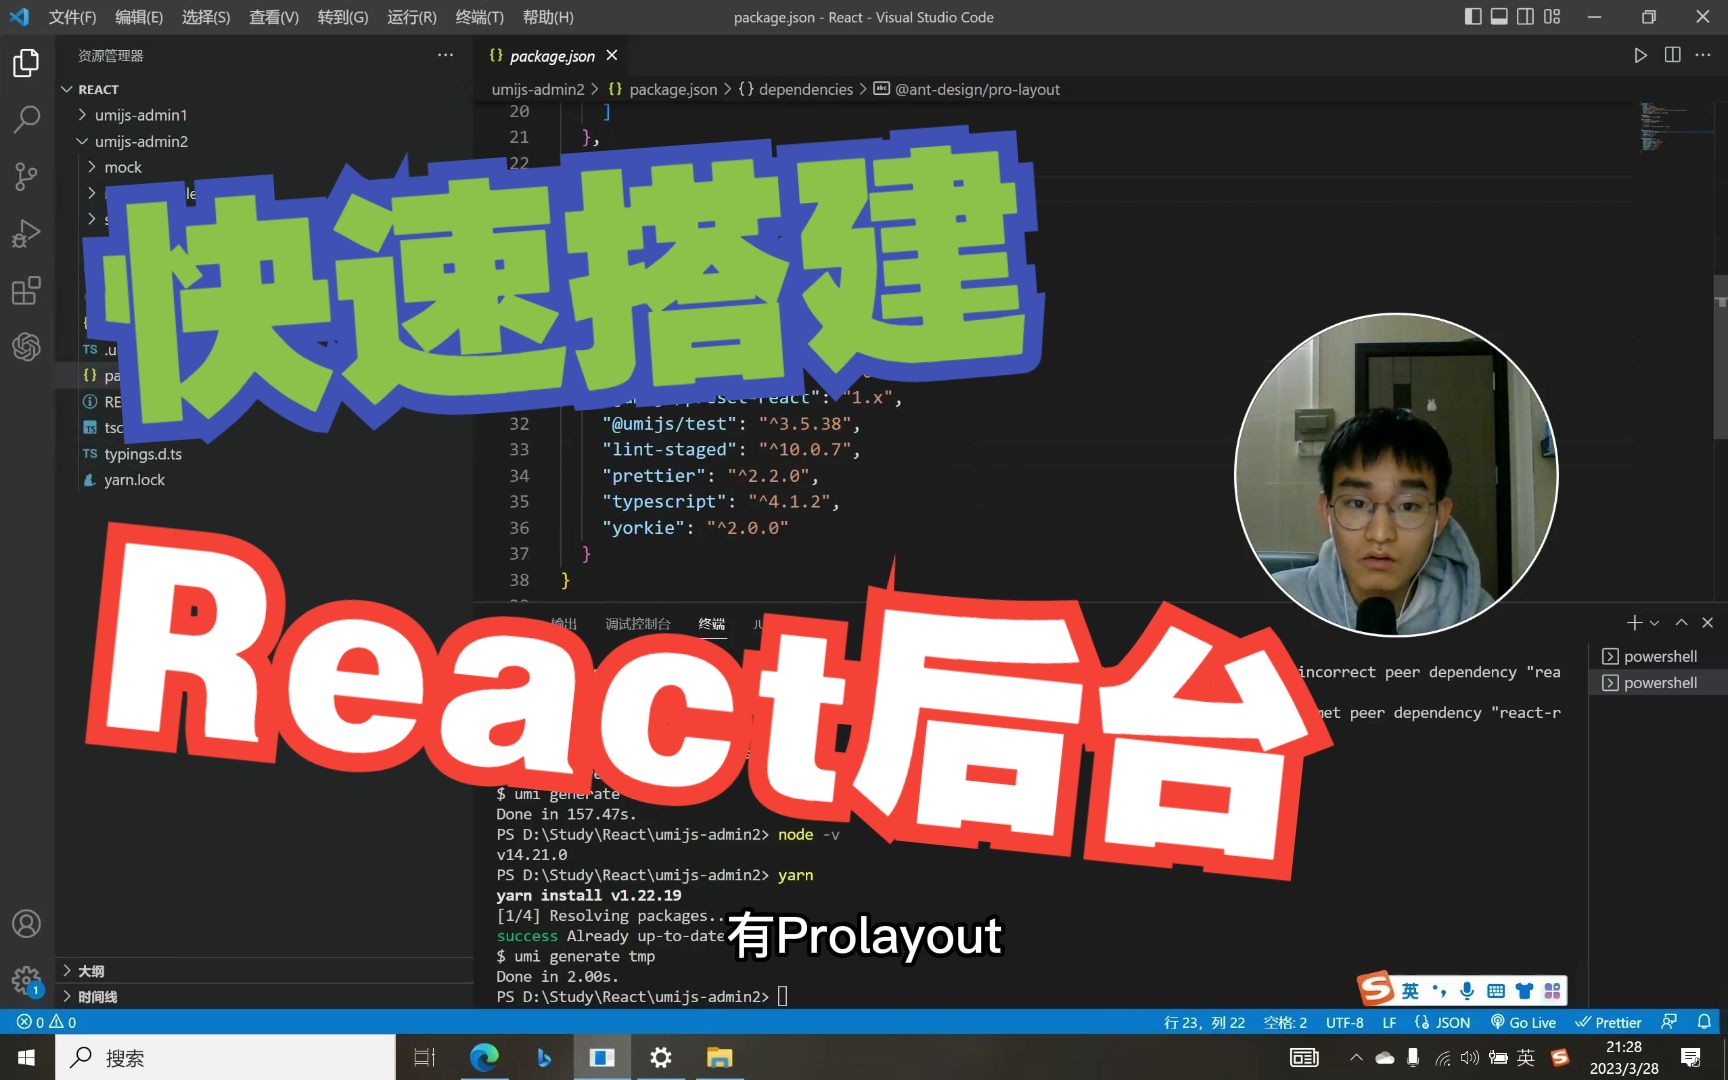Screen dimensions: 1728x1080
Task: Select the second powershell terminal
Action: point(1658,682)
